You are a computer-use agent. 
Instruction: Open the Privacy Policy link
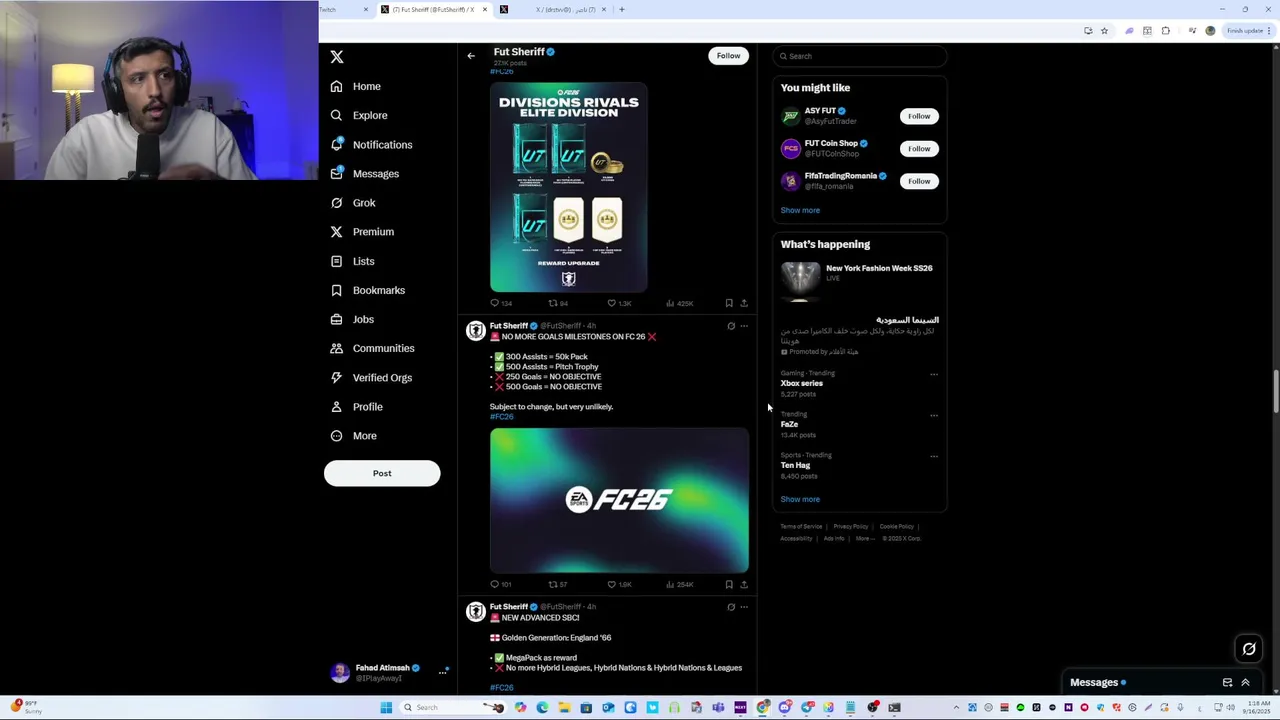click(x=851, y=526)
